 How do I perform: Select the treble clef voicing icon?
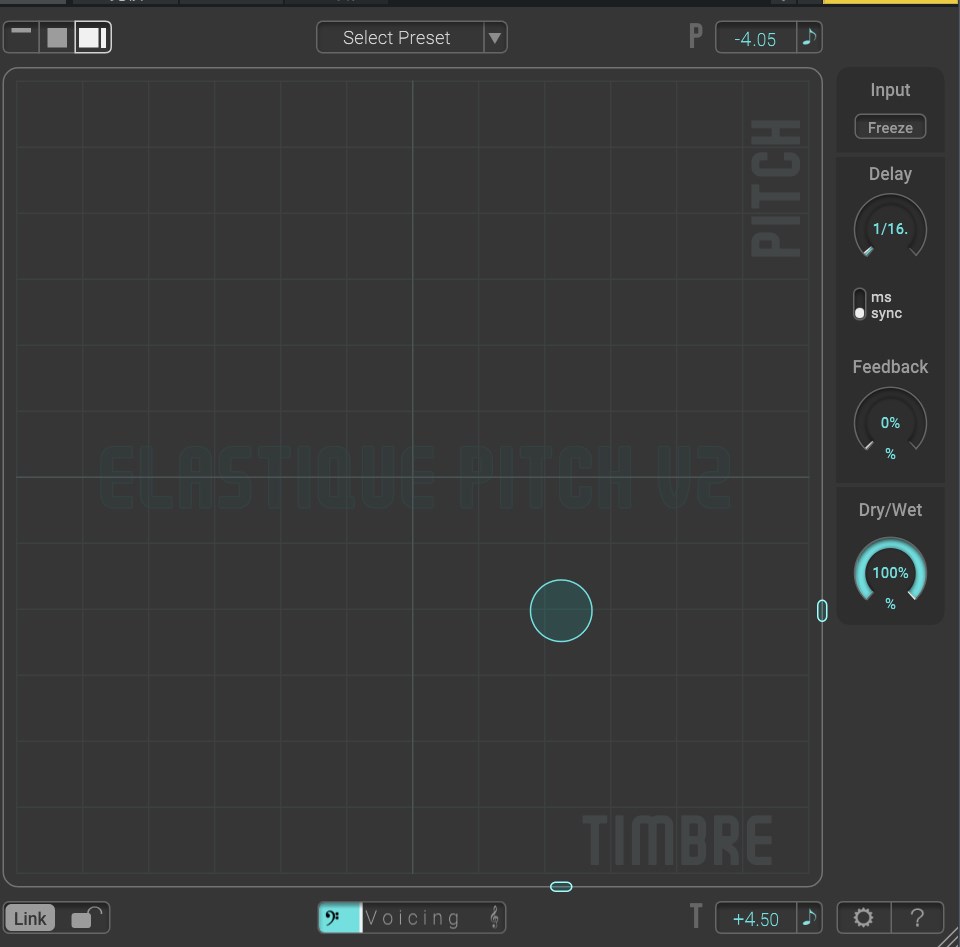point(493,917)
